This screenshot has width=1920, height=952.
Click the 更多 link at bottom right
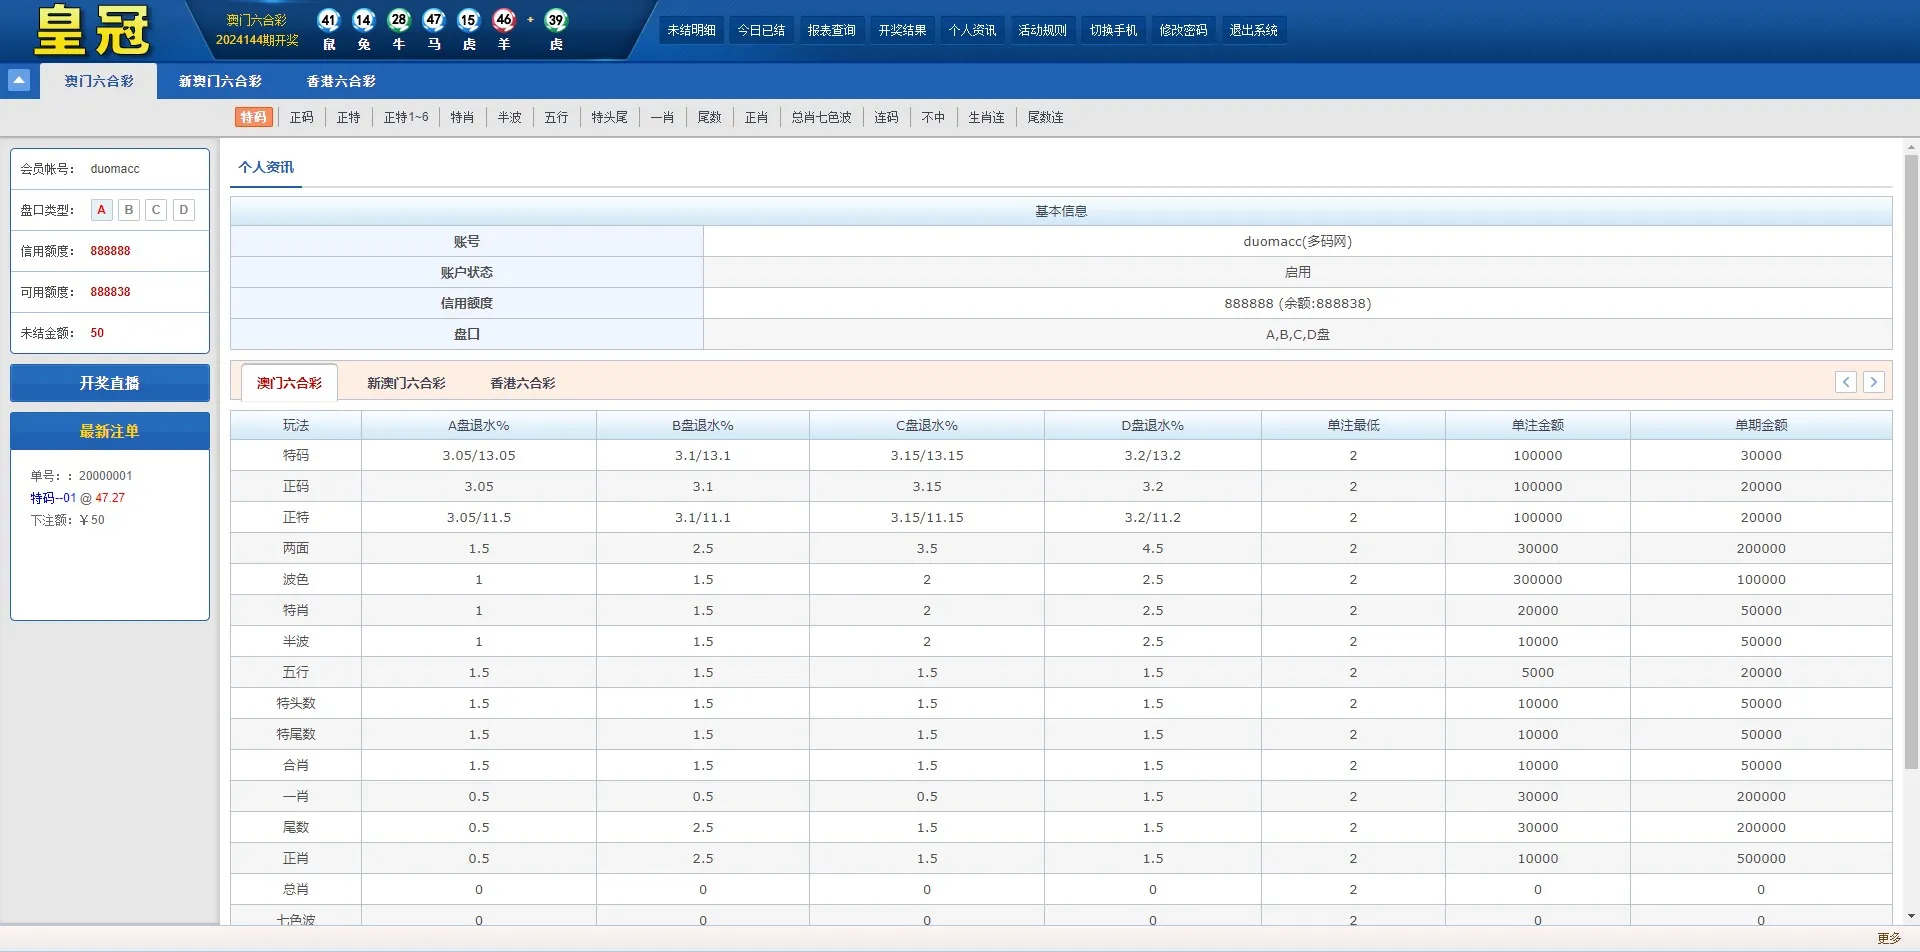point(1888,938)
